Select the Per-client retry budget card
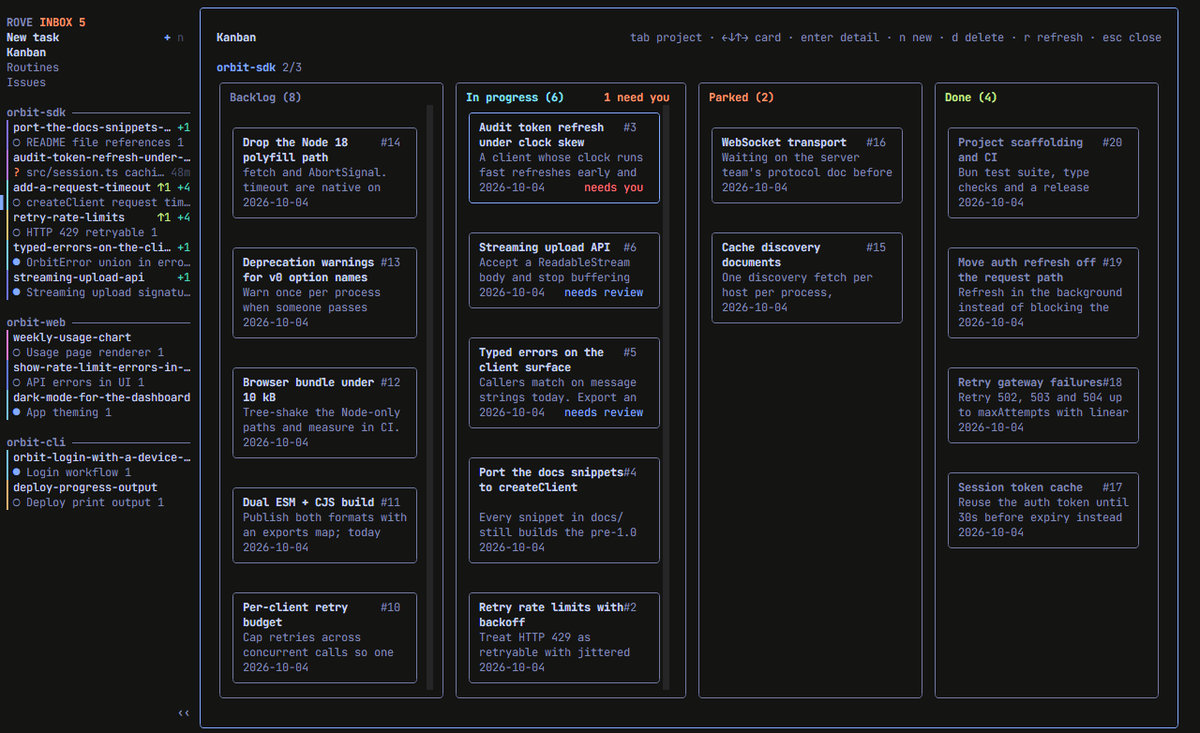This screenshot has width=1200, height=733. tap(325, 637)
